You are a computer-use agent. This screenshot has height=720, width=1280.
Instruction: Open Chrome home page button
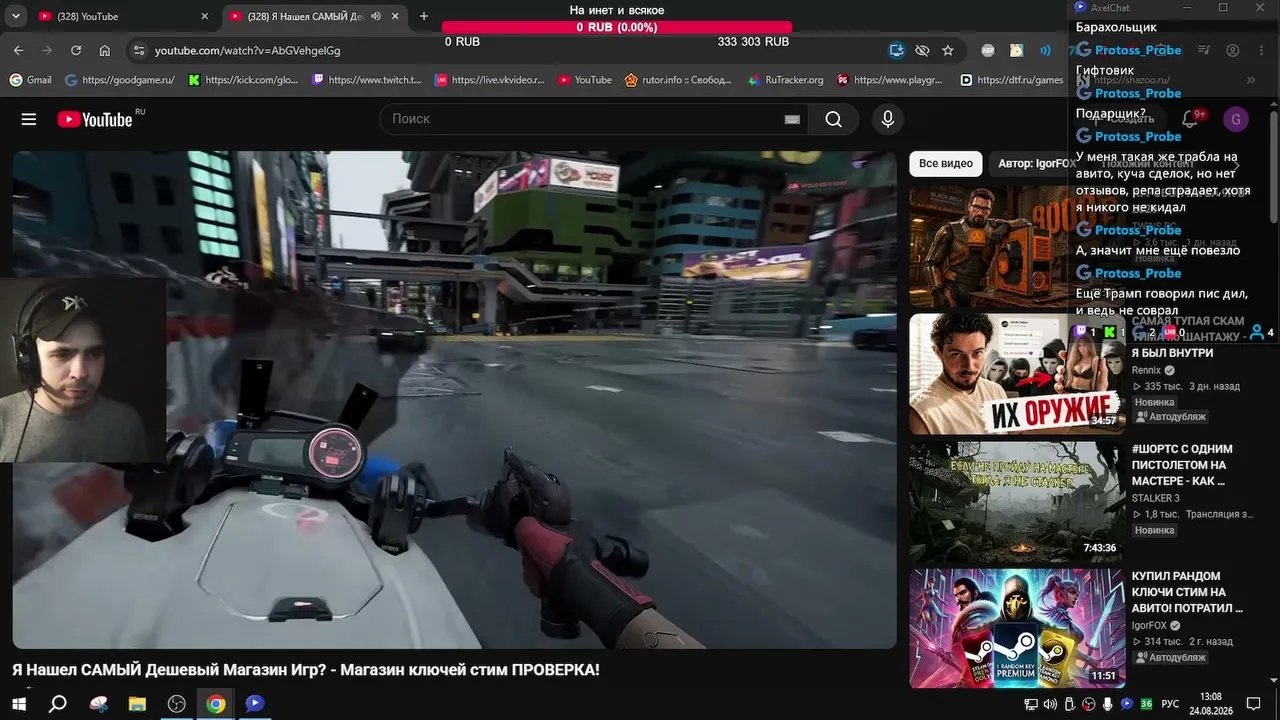105,50
